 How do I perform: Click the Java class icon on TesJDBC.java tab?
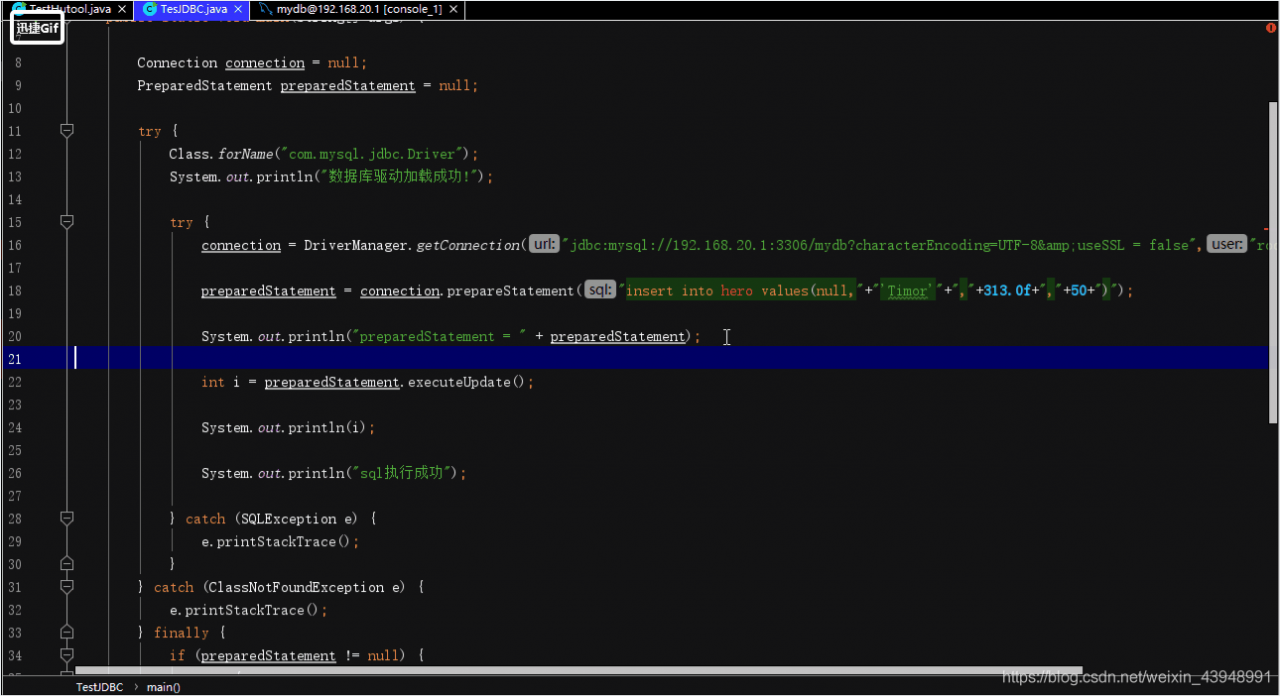150,9
